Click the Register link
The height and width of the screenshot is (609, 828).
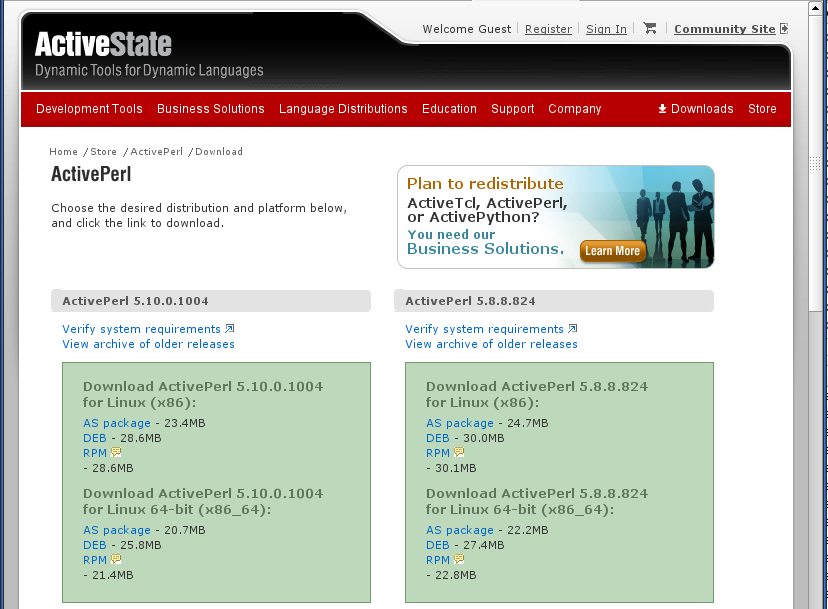pos(548,29)
